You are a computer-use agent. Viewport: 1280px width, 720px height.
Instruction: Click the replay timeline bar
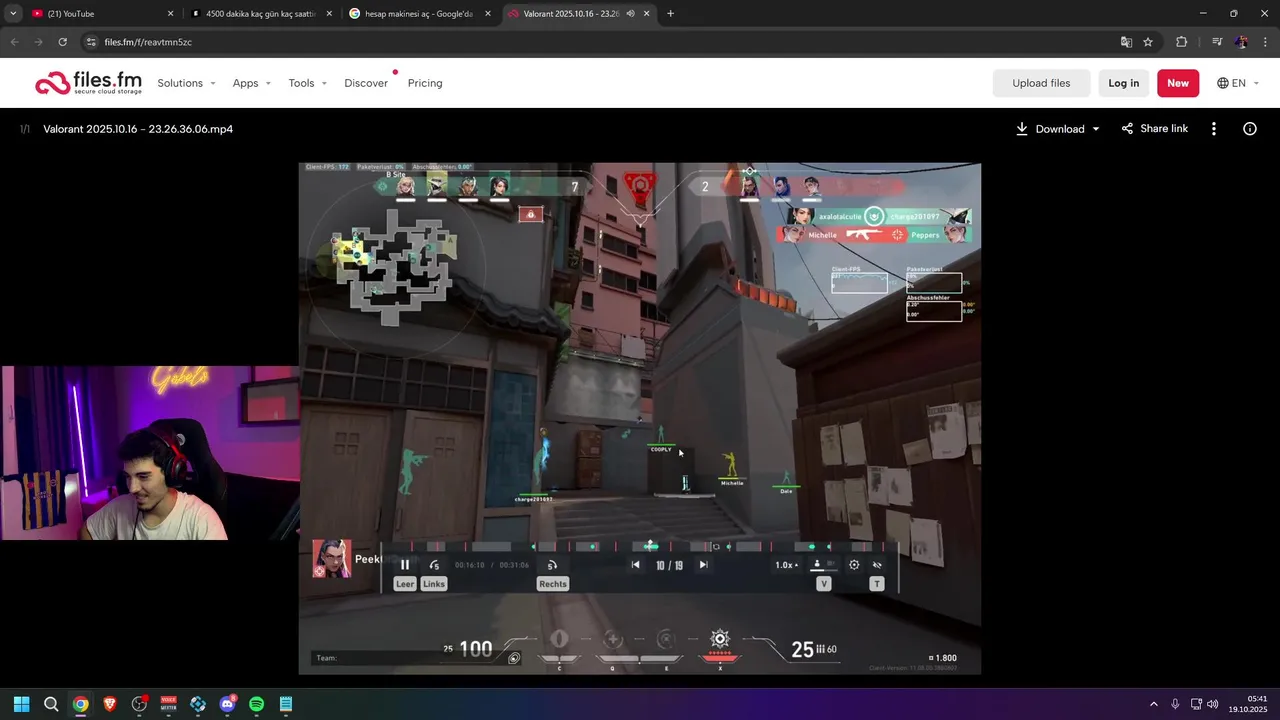[640, 546]
